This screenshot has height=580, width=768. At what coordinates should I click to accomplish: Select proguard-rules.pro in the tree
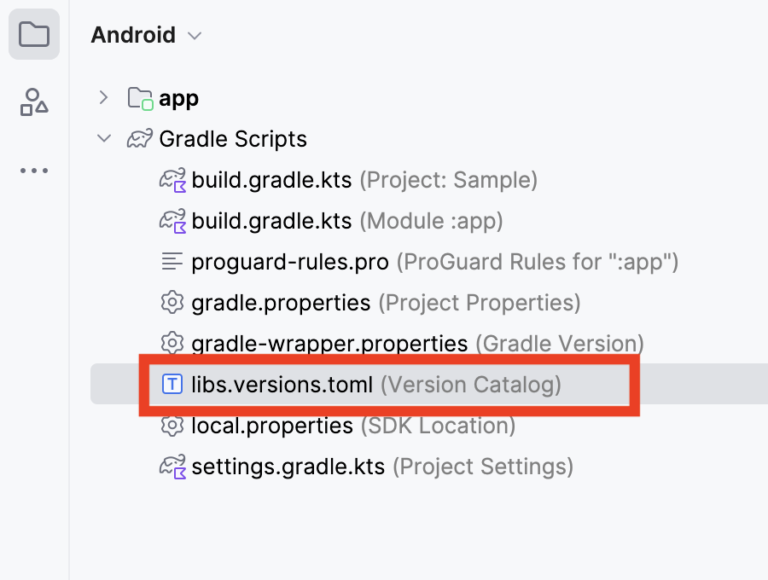290,262
